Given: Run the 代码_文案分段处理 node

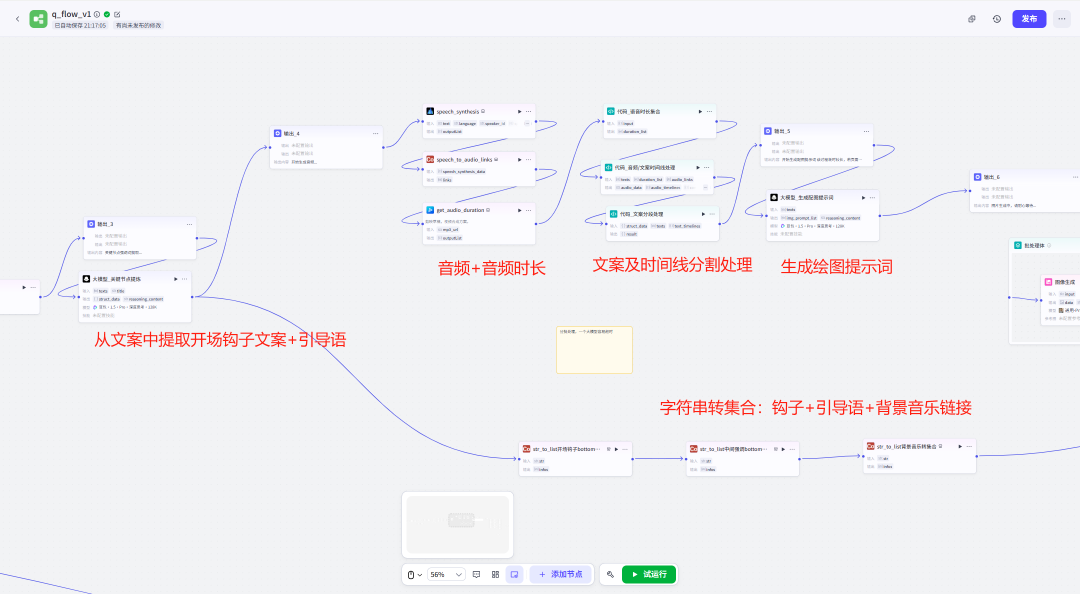Looking at the screenshot, I should 703,214.
